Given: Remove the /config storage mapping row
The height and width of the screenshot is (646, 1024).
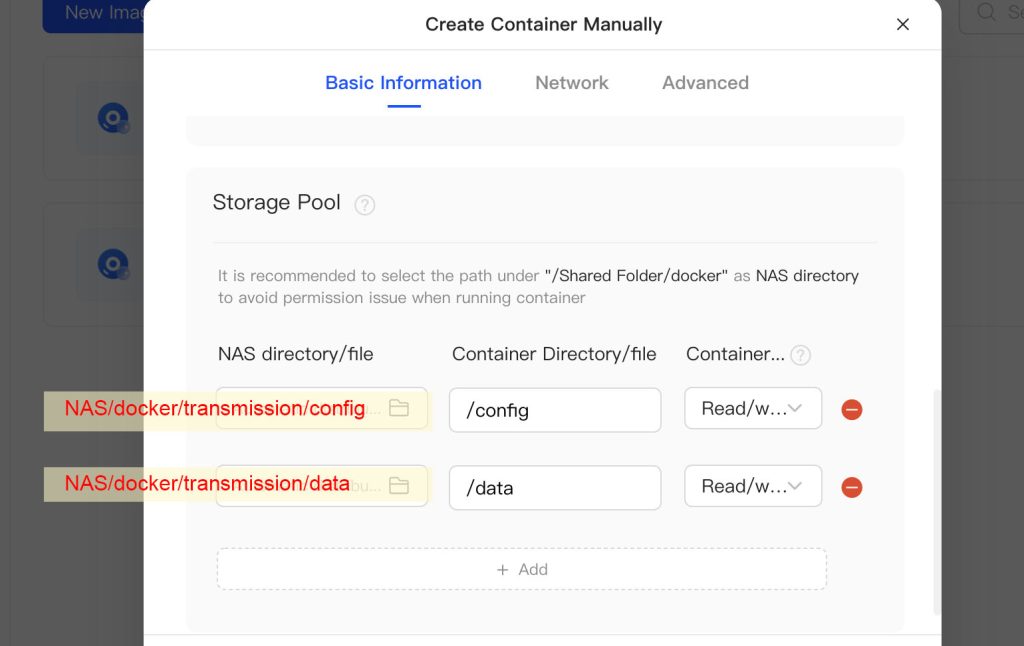Looking at the screenshot, I should (851, 410).
